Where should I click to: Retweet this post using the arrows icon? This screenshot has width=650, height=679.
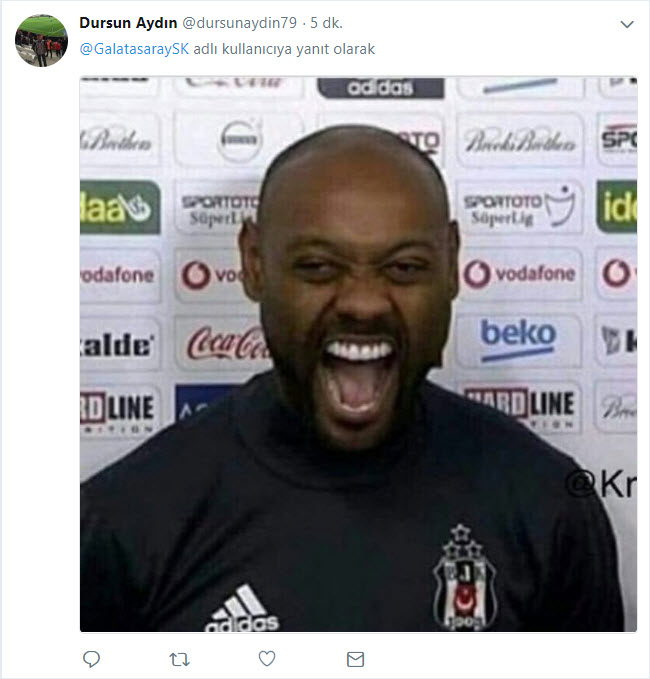pos(179,660)
